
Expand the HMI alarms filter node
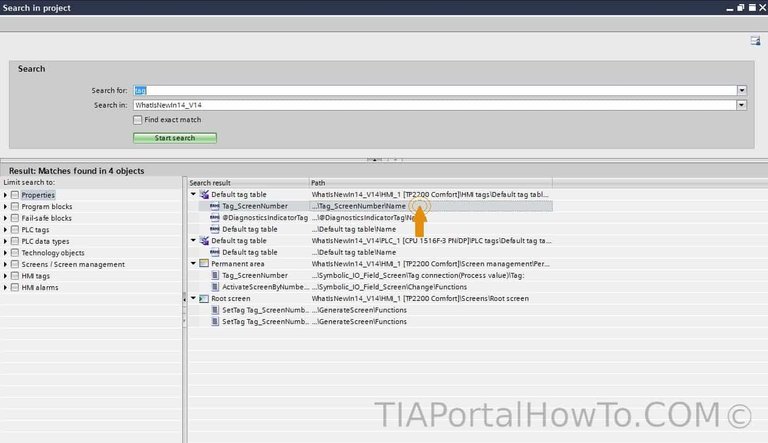click(5, 287)
